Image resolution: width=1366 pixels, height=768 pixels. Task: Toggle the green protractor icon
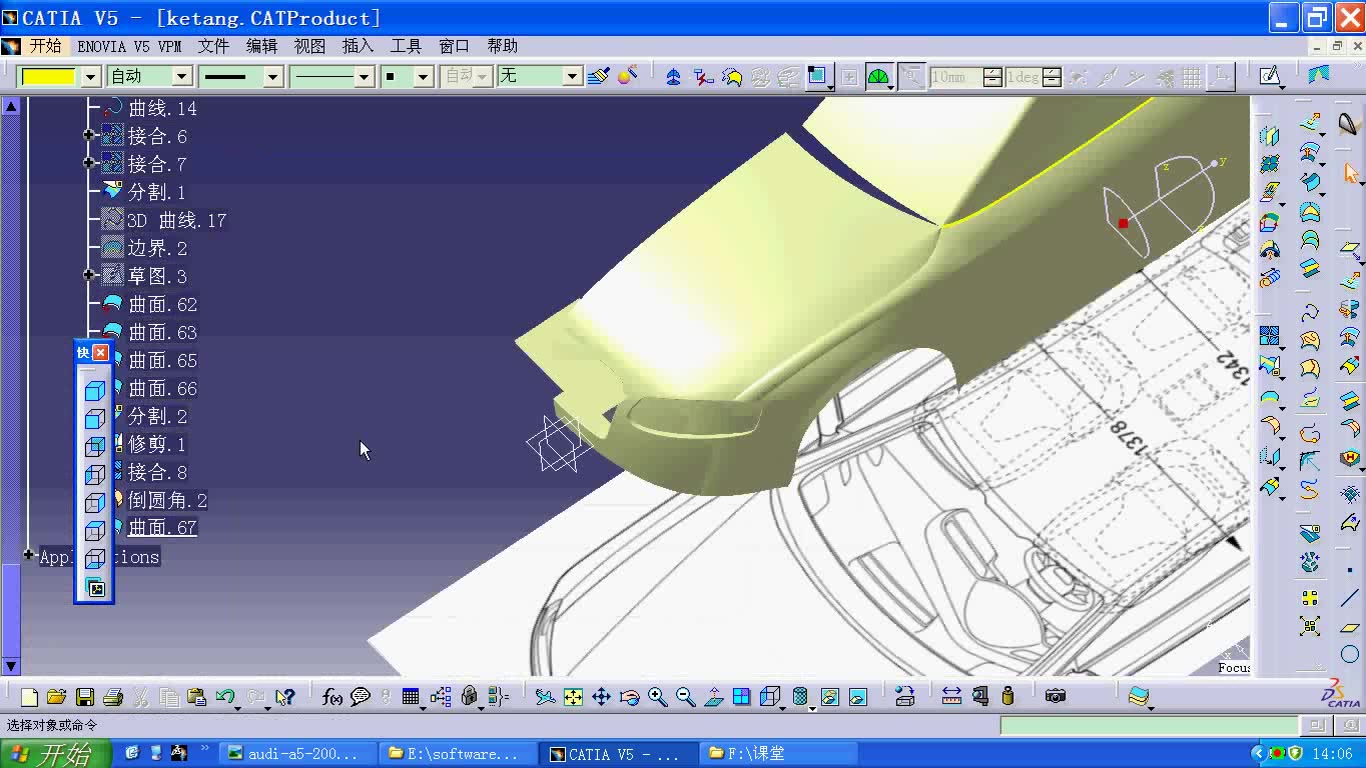tap(878, 77)
